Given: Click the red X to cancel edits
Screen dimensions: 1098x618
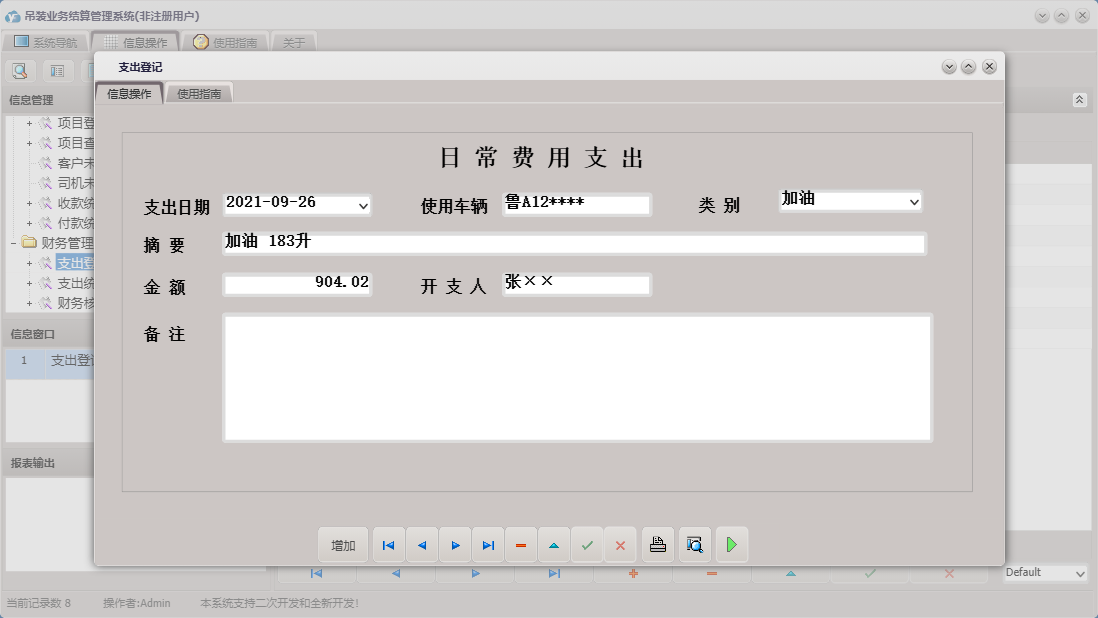Looking at the screenshot, I should (620, 544).
